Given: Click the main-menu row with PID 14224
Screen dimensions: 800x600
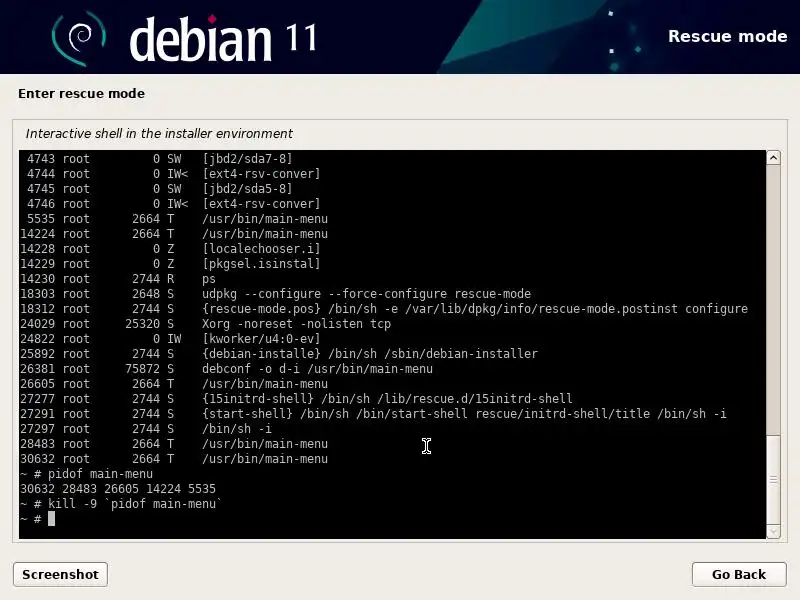Looking at the screenshot, I should click(x=174, y=234).
